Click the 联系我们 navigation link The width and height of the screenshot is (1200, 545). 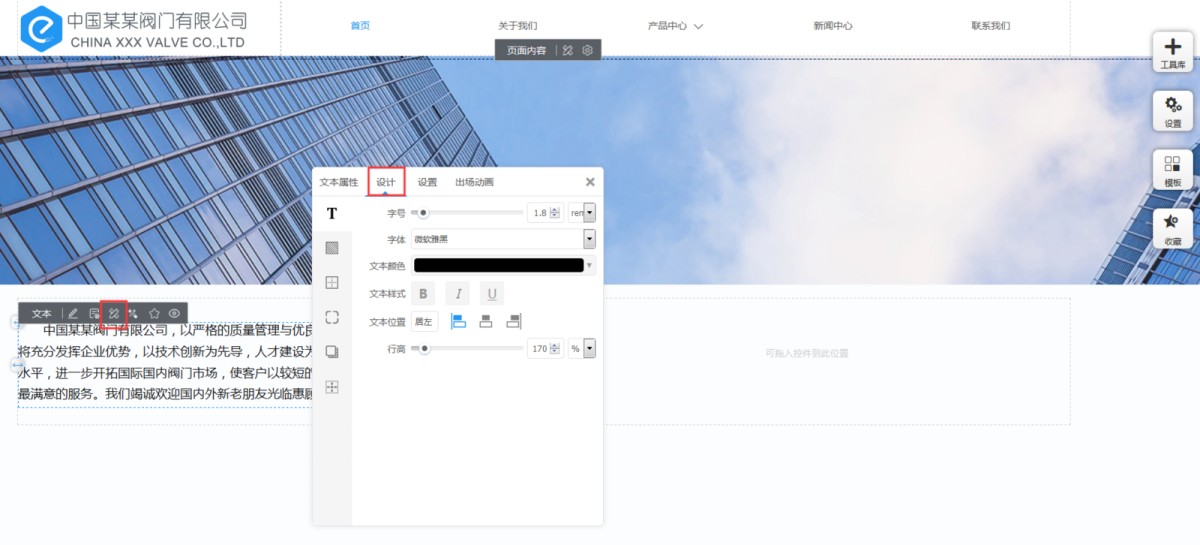(x=990, y=26)
